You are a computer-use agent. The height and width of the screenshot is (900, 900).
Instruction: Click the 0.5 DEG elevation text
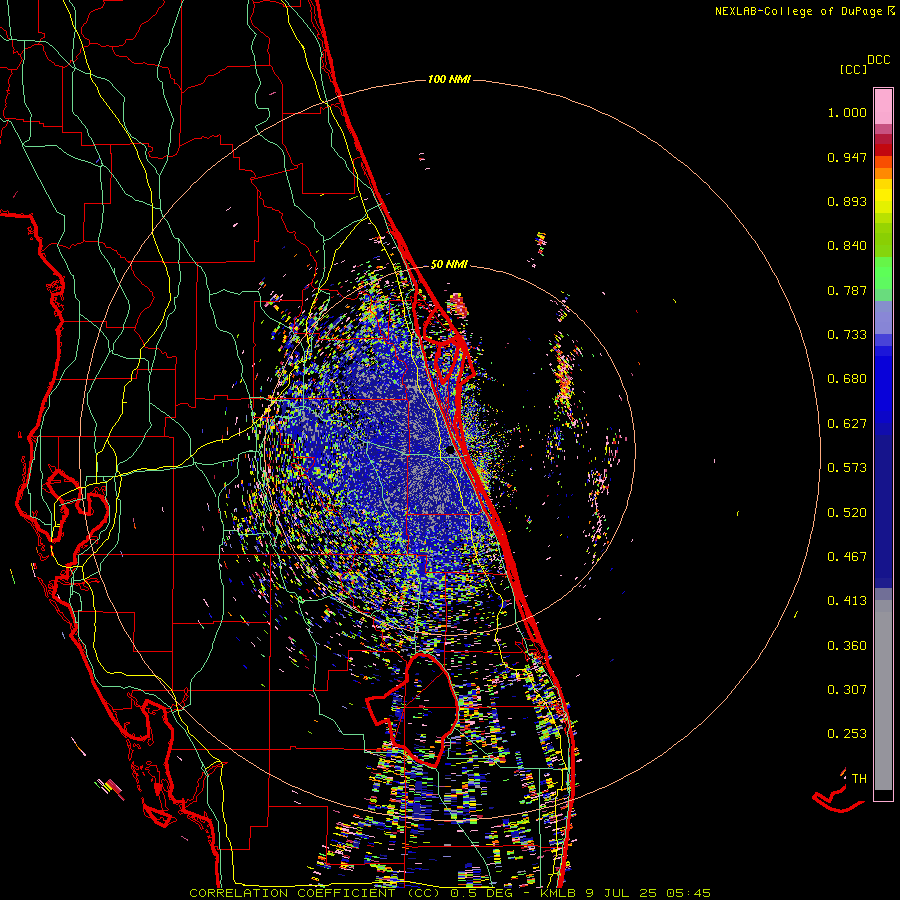tap(481, 893)
